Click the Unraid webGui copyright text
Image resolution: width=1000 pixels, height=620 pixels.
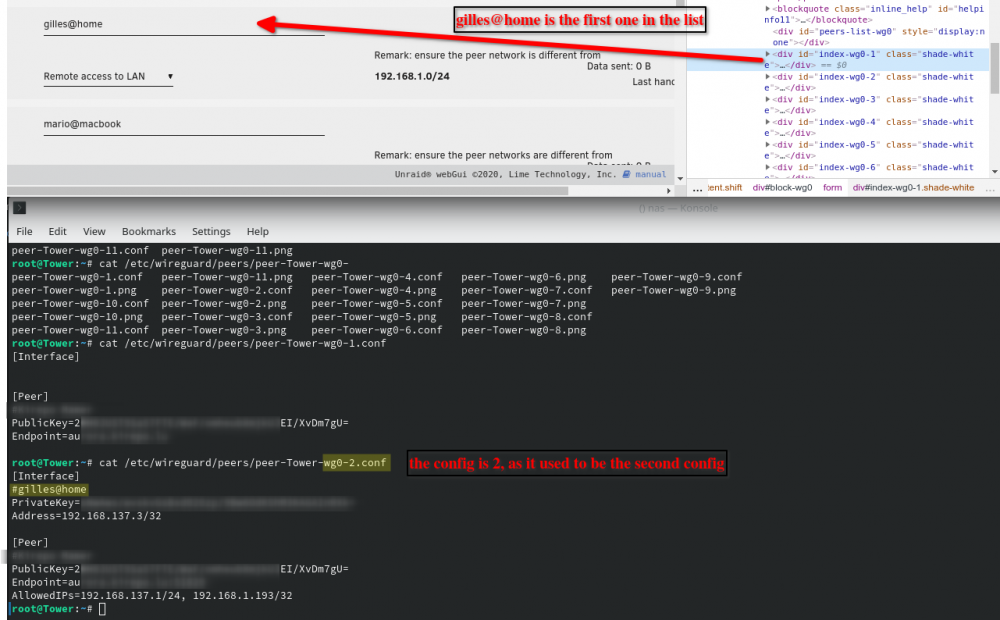pos(505,174)
